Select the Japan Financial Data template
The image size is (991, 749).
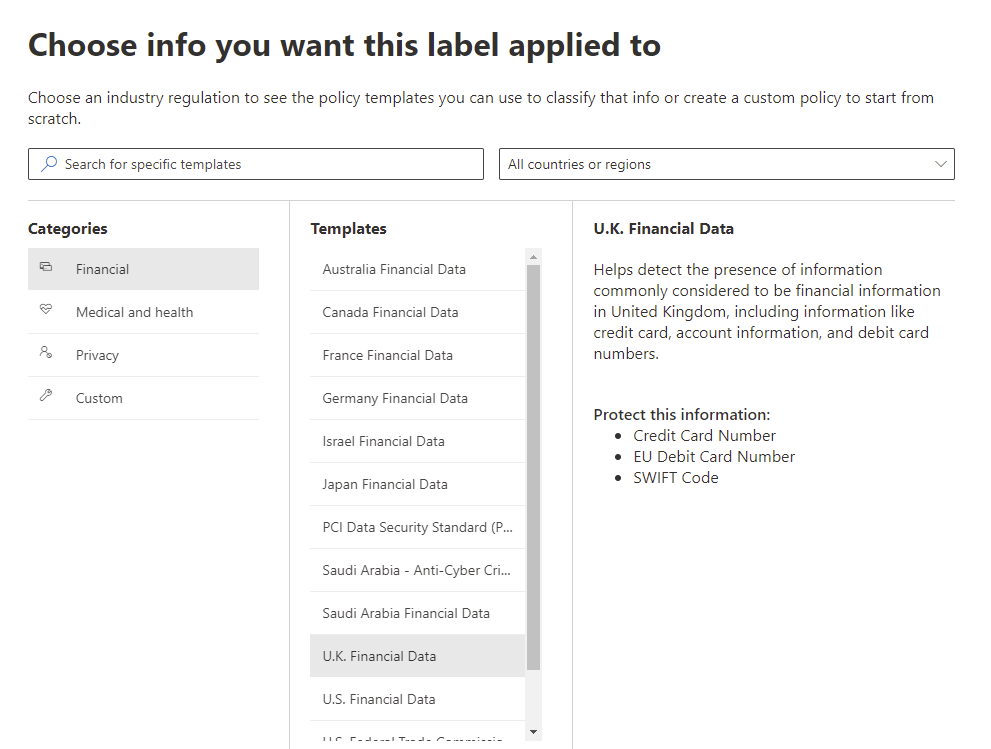click(385, 484)
